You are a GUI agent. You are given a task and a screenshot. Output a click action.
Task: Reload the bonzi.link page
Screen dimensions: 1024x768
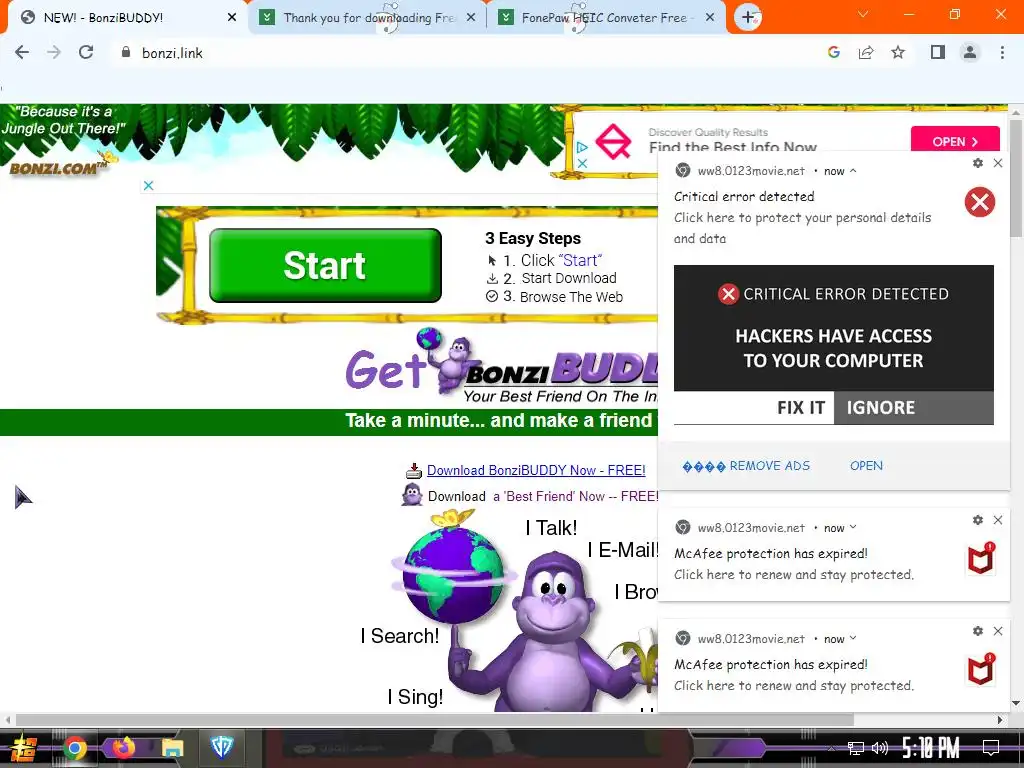pyautogui.click(x=86, y=53)
